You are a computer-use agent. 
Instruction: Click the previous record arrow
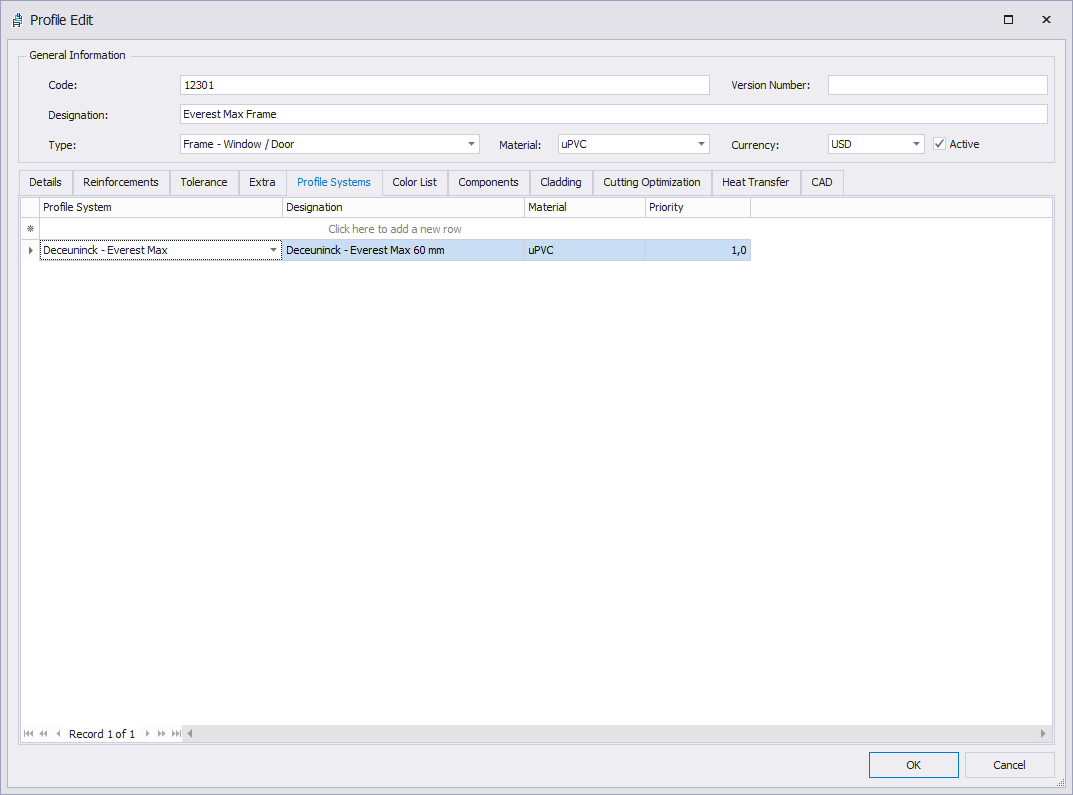pyautogui.click(x=58, y=734)
